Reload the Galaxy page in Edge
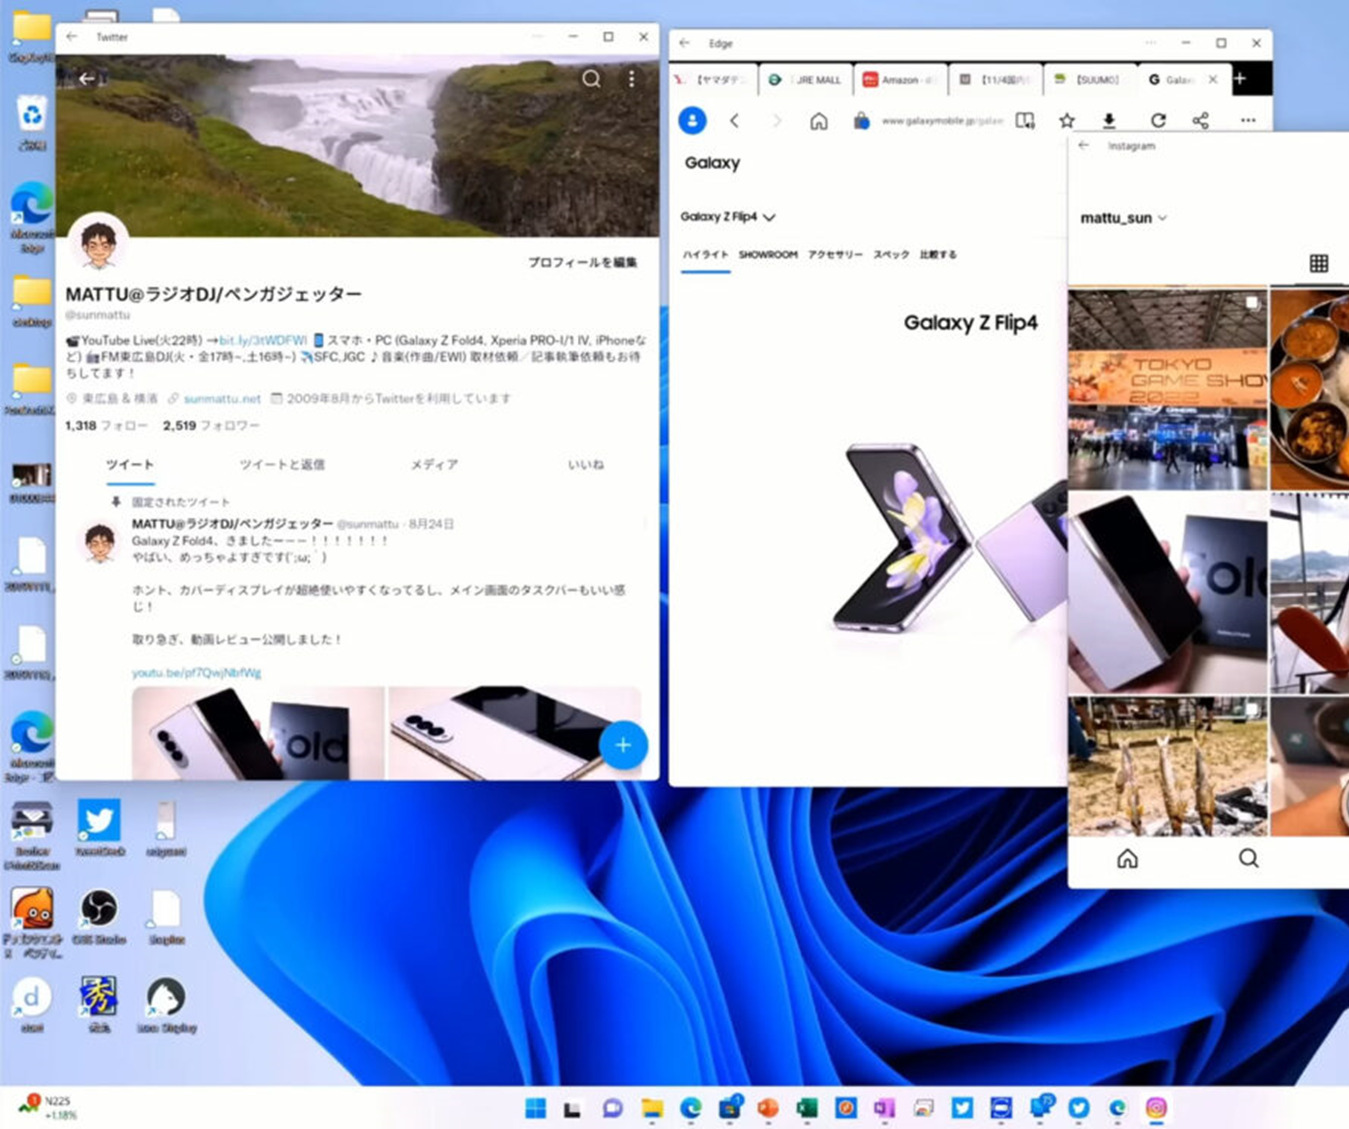 tap(1158, 120)
